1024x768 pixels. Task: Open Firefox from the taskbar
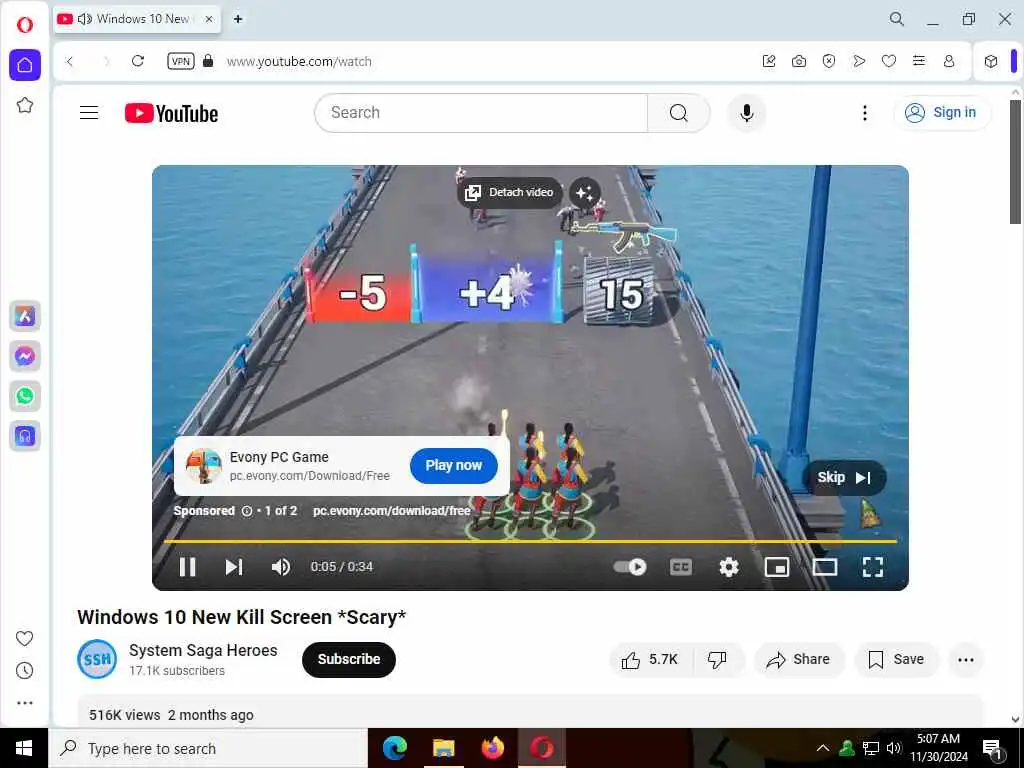pos(492,748)
